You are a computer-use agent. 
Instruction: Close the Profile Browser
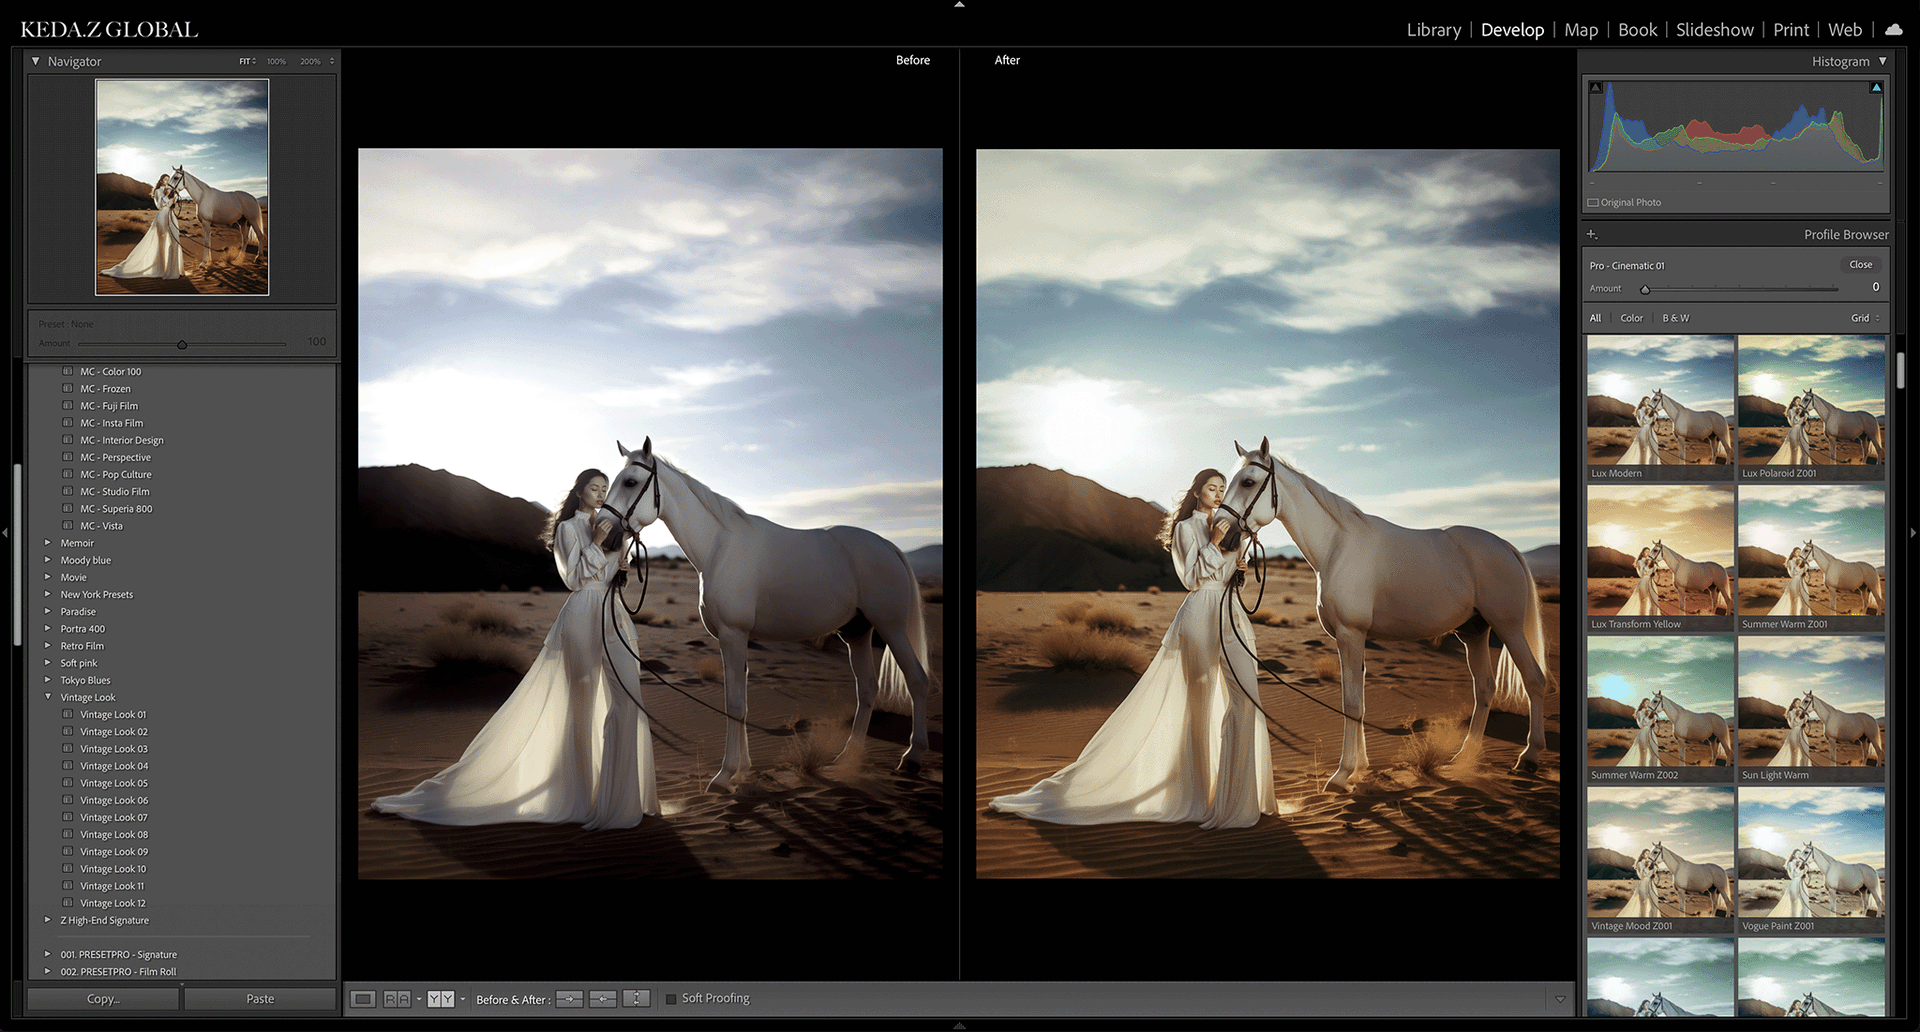click(x=1860, y=265)
